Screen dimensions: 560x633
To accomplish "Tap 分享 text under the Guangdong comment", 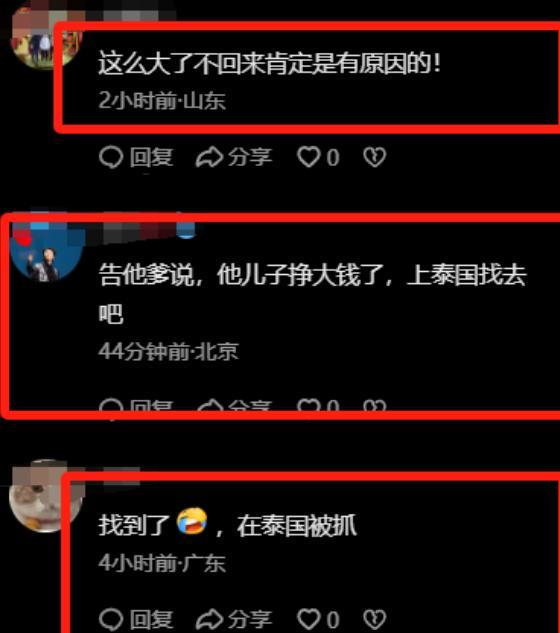I will (x=250, y=619).
